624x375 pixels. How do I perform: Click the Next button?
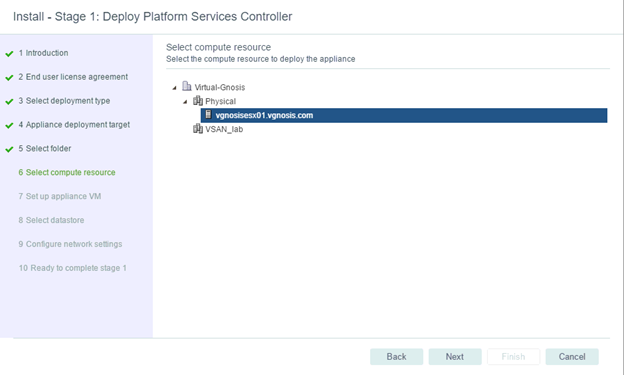[x=455, y=357]
